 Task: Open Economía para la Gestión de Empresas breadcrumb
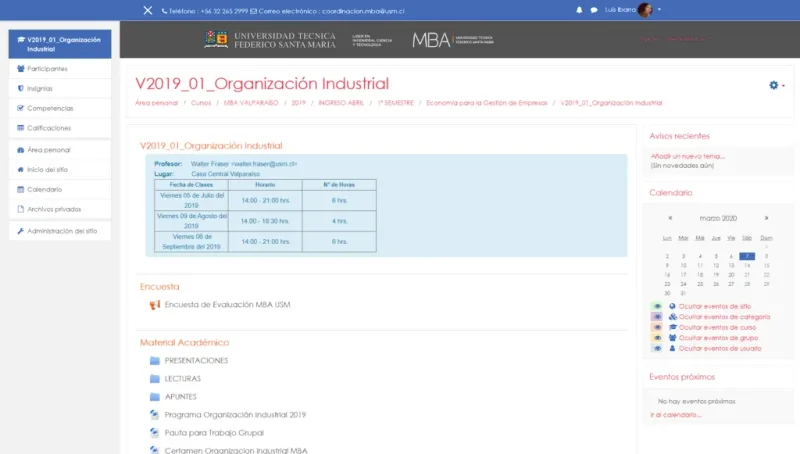click(x=487, y=103)
